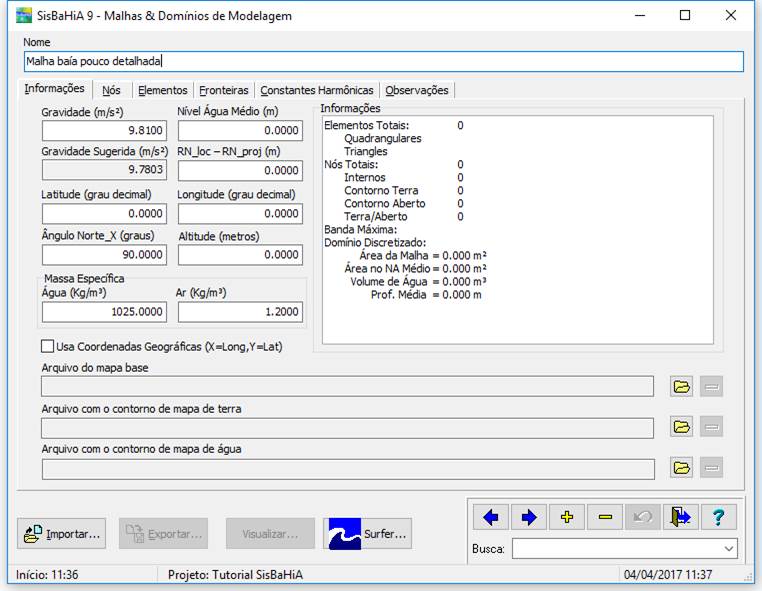Switch to Observações tab
Screen dimensions: 762x591
tap(417, 90)
